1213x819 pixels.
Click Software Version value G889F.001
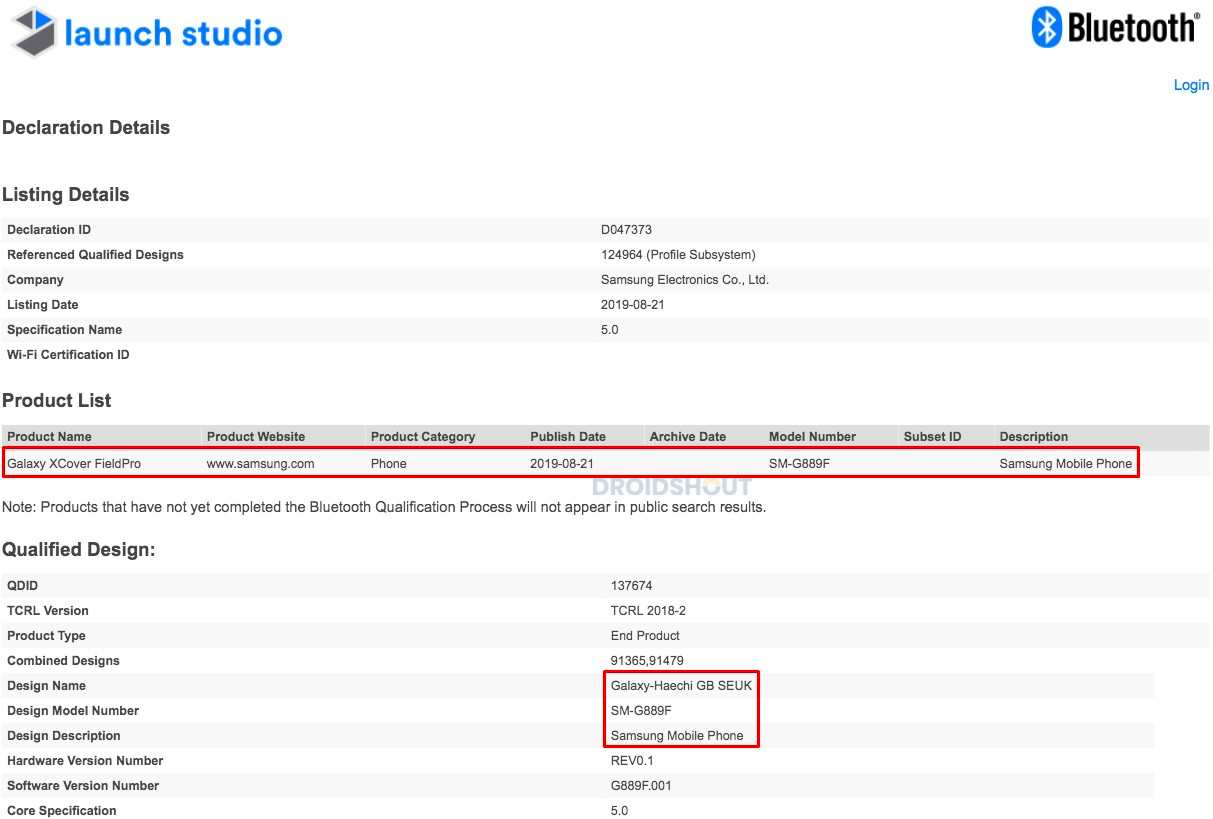click(x=641, y=786)
